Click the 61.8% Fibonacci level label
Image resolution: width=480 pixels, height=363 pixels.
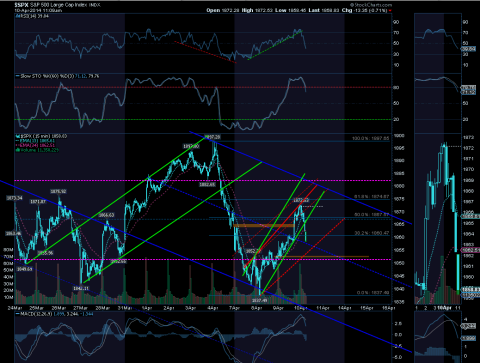click(371, 197)
